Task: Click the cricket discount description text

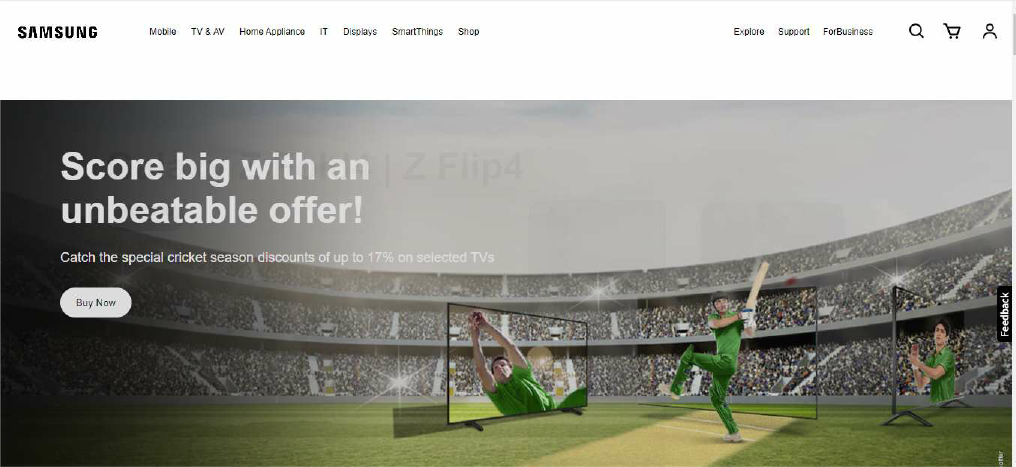Action: (277, 258)
